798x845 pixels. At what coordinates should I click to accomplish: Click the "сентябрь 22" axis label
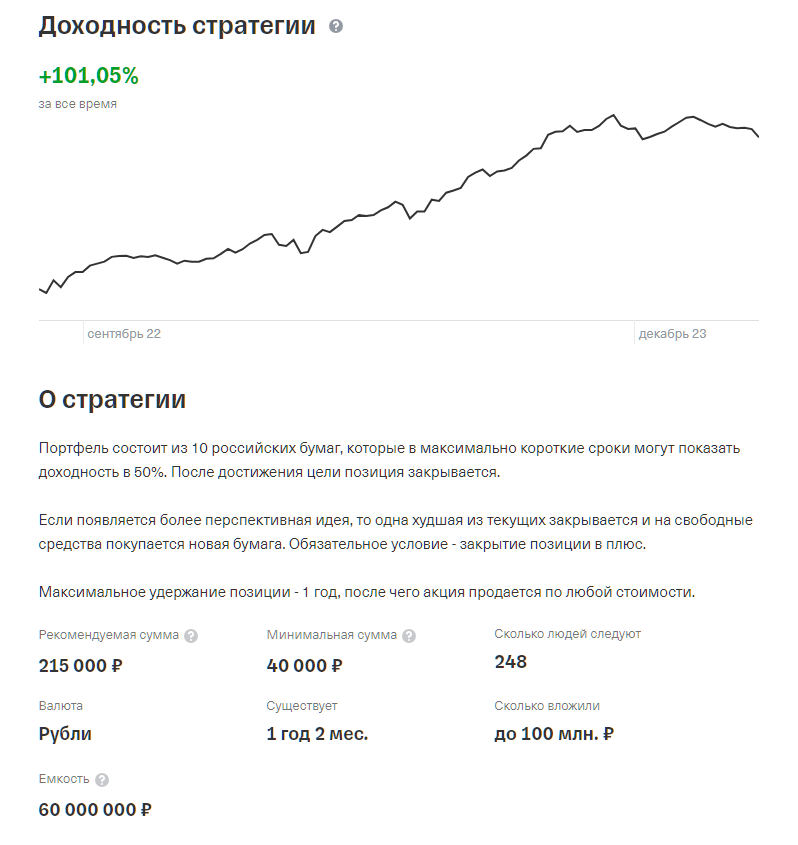pos(124,334)
